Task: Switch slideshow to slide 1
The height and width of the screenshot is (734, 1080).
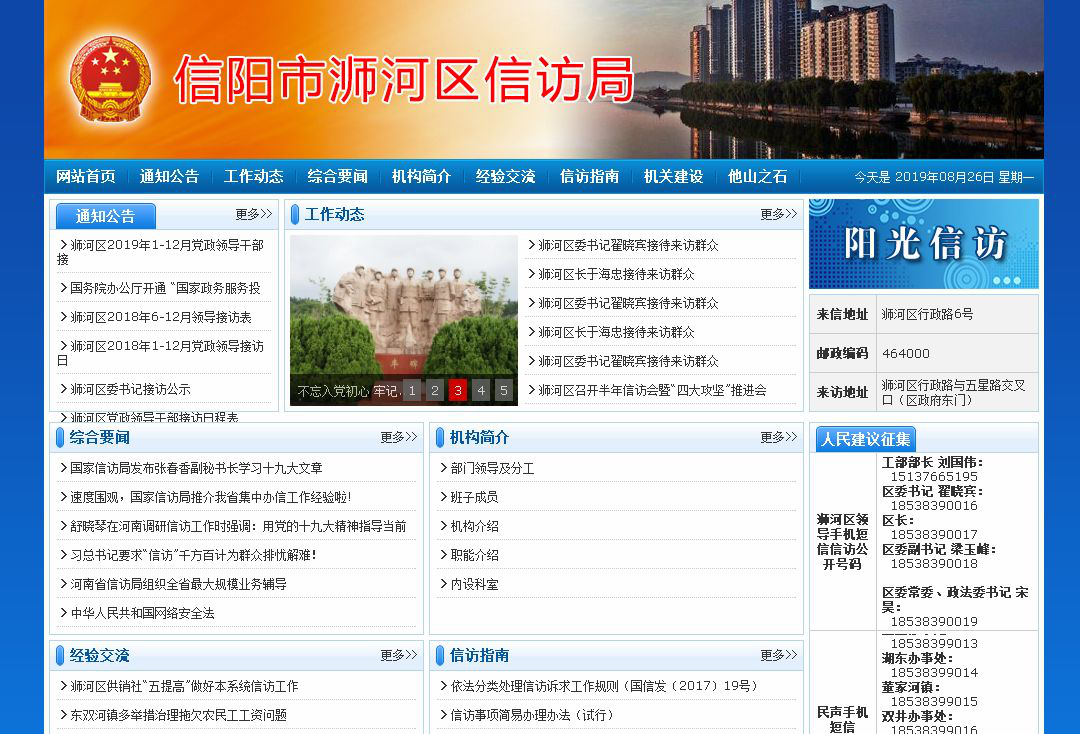Action: 412,390
